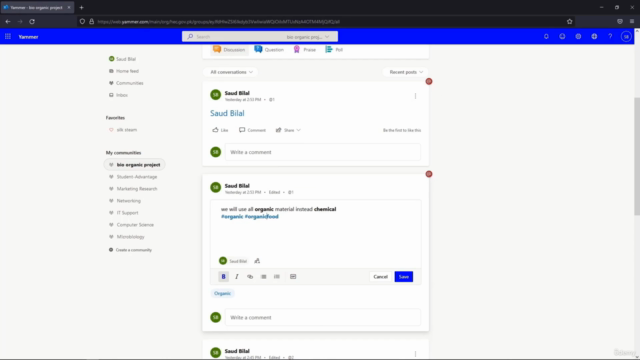Open the bio organic project community
640x360 pixels.
tap(135, 164)
